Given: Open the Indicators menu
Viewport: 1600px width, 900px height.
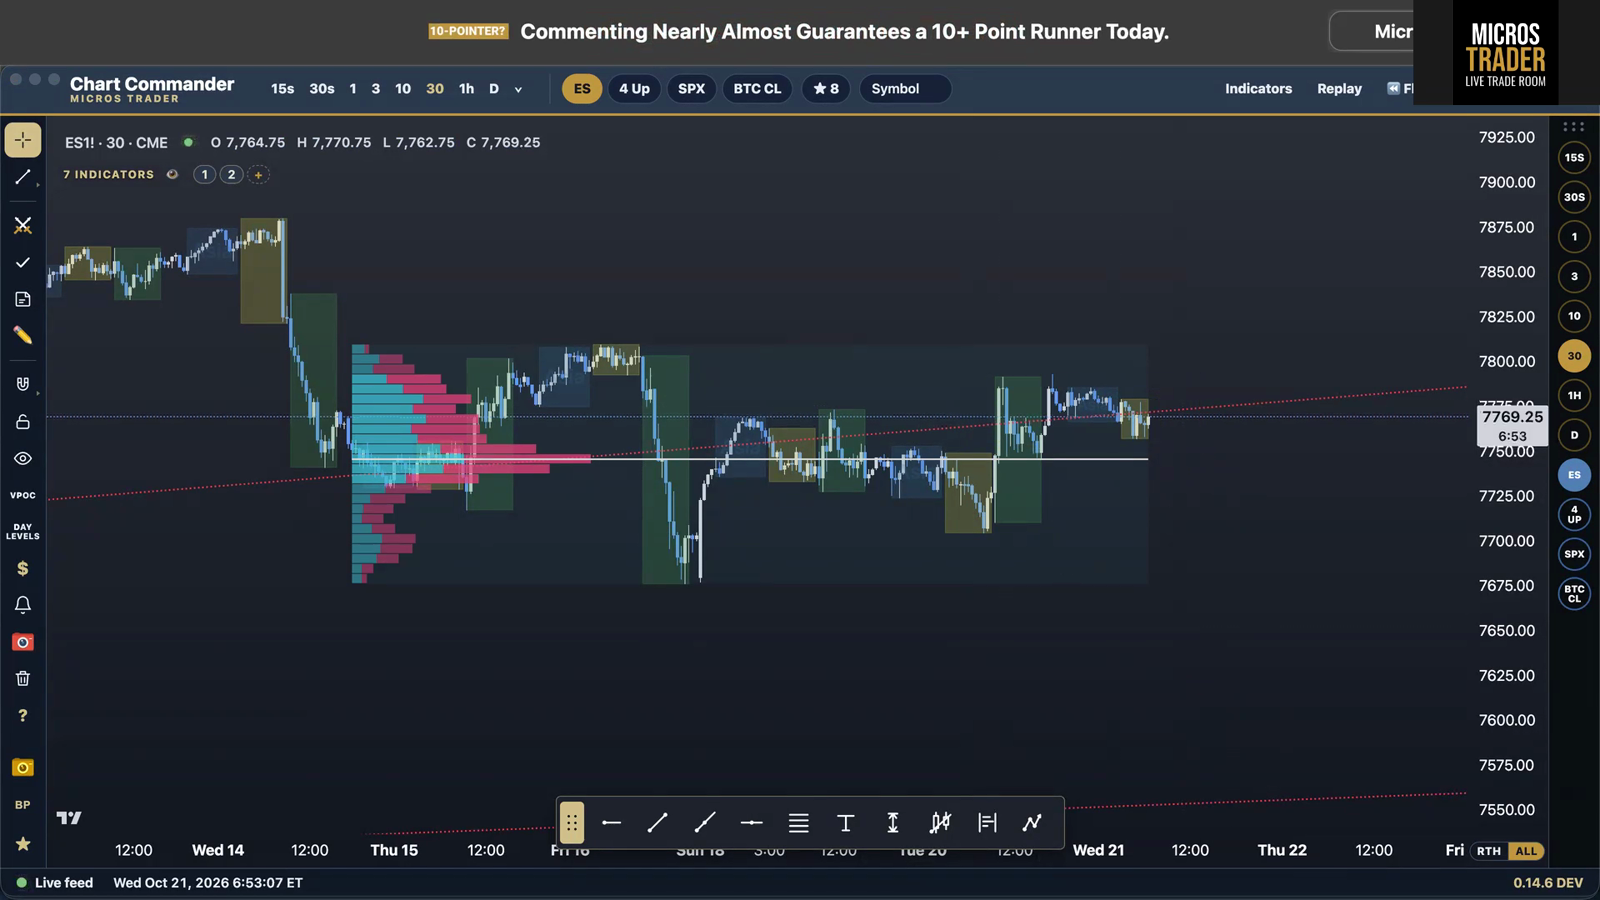Looking at the screenshot, I should click(x=1258, y=89).
